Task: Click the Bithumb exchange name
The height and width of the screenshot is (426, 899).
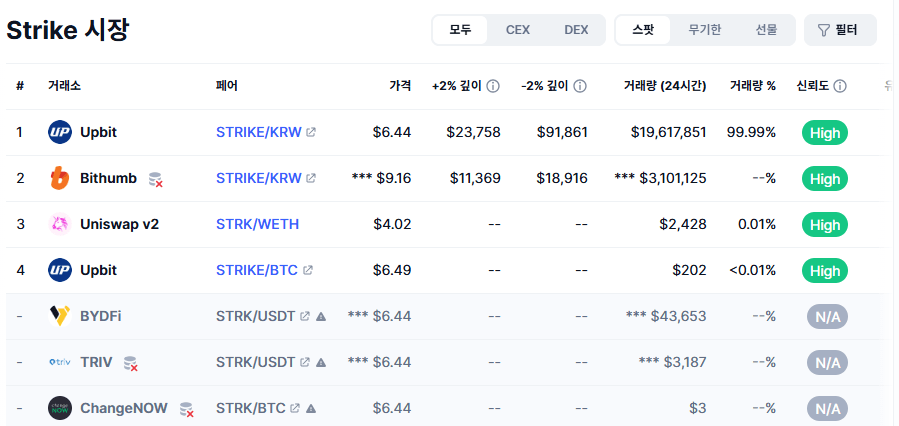Action: (x=108, y=178)
